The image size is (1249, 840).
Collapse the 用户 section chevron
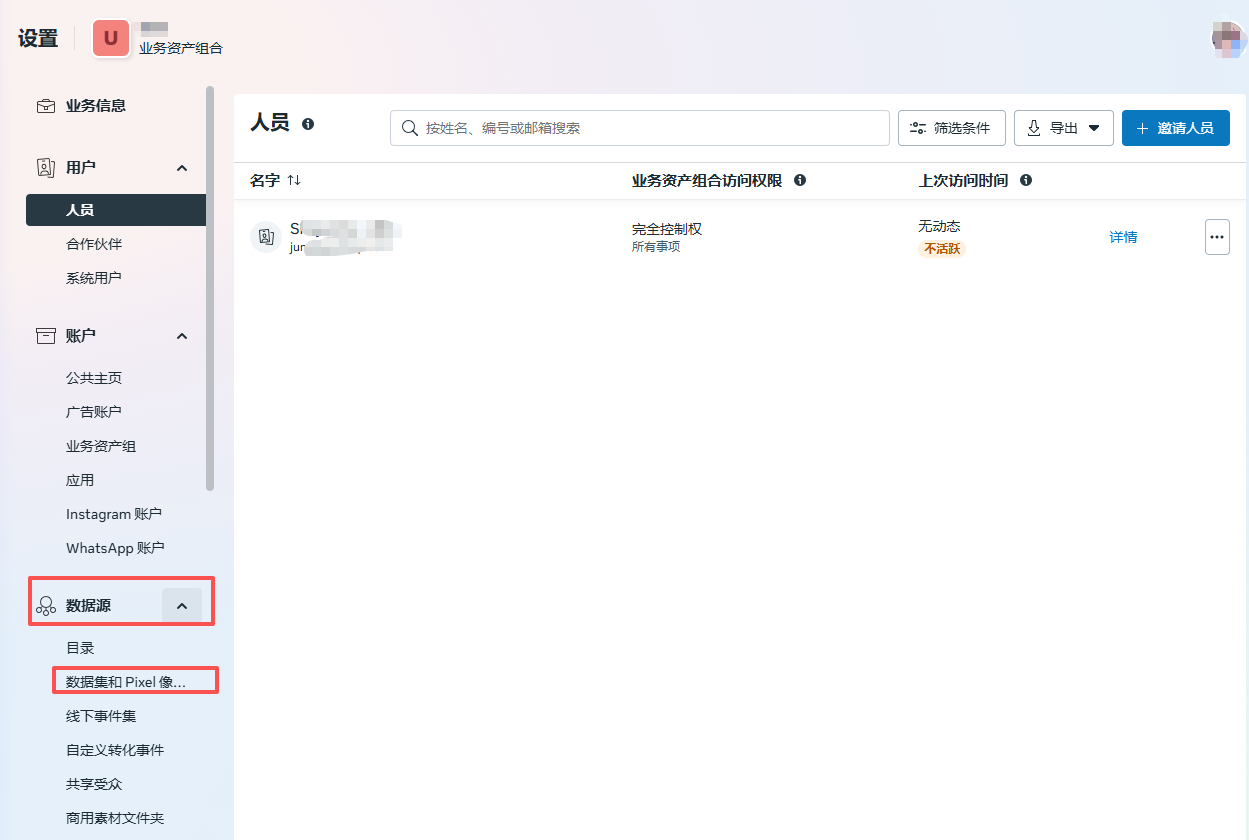(182, 168)
